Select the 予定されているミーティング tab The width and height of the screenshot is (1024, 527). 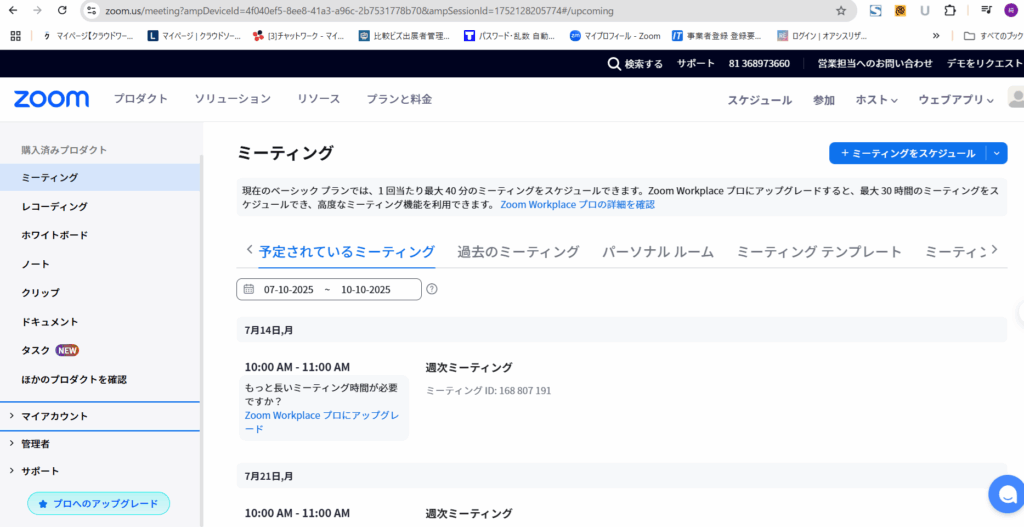click(x=347, y=251)
